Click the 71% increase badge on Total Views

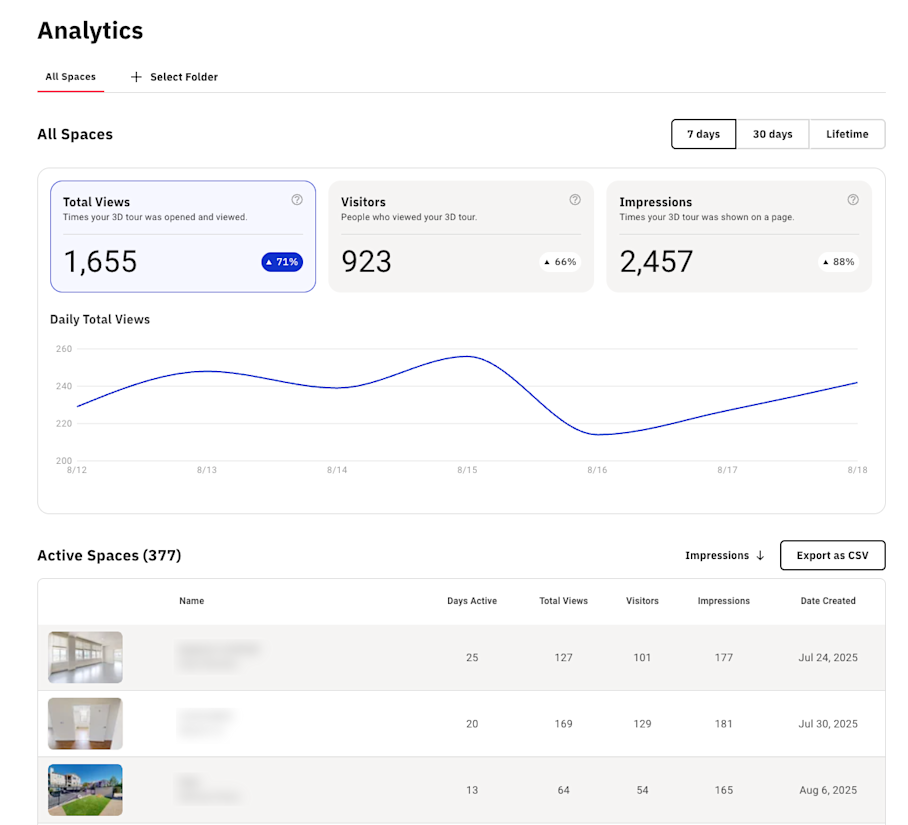click(281, 262)
